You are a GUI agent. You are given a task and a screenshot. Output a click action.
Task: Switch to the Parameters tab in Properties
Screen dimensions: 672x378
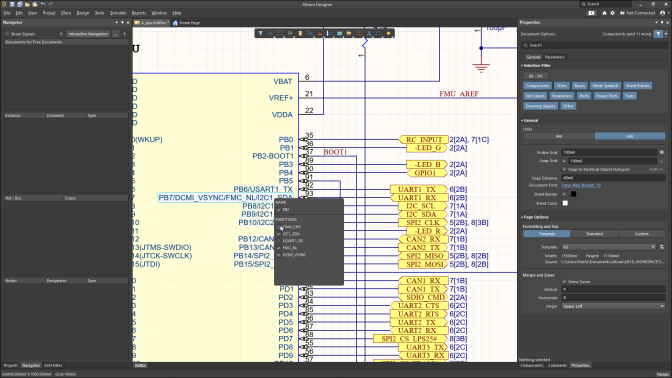(555, 57)
